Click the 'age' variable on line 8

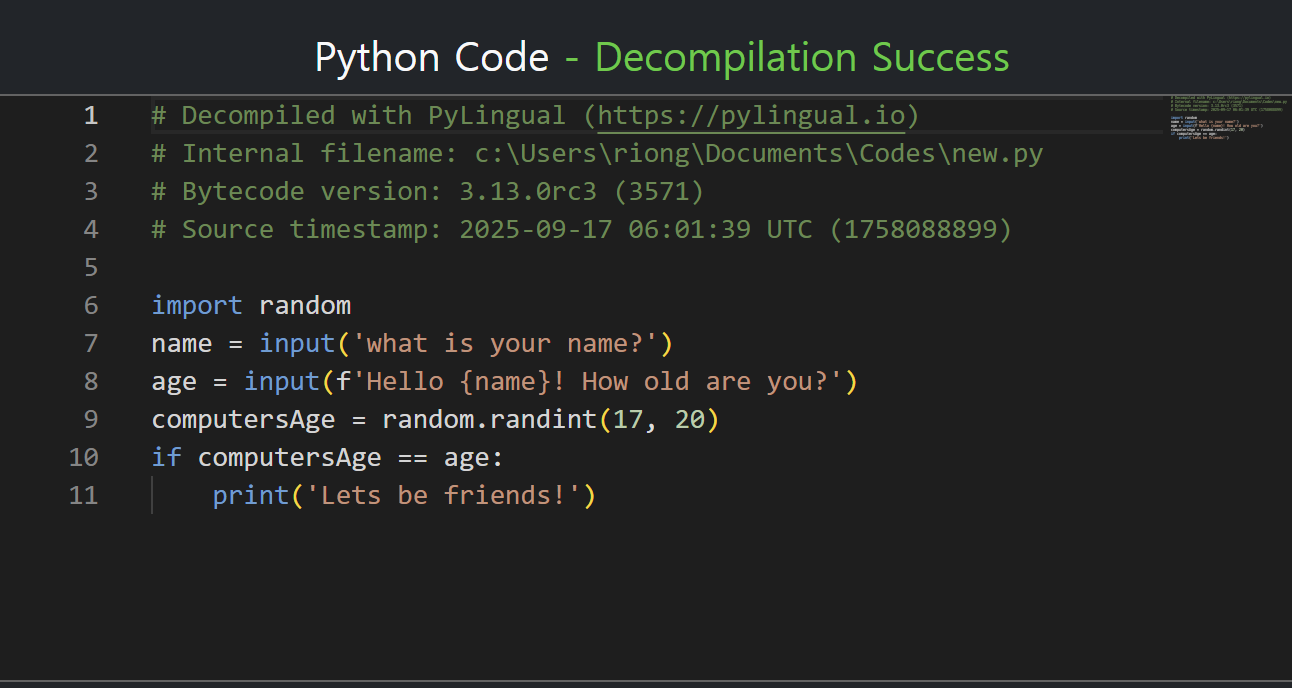tap(174, 382)
